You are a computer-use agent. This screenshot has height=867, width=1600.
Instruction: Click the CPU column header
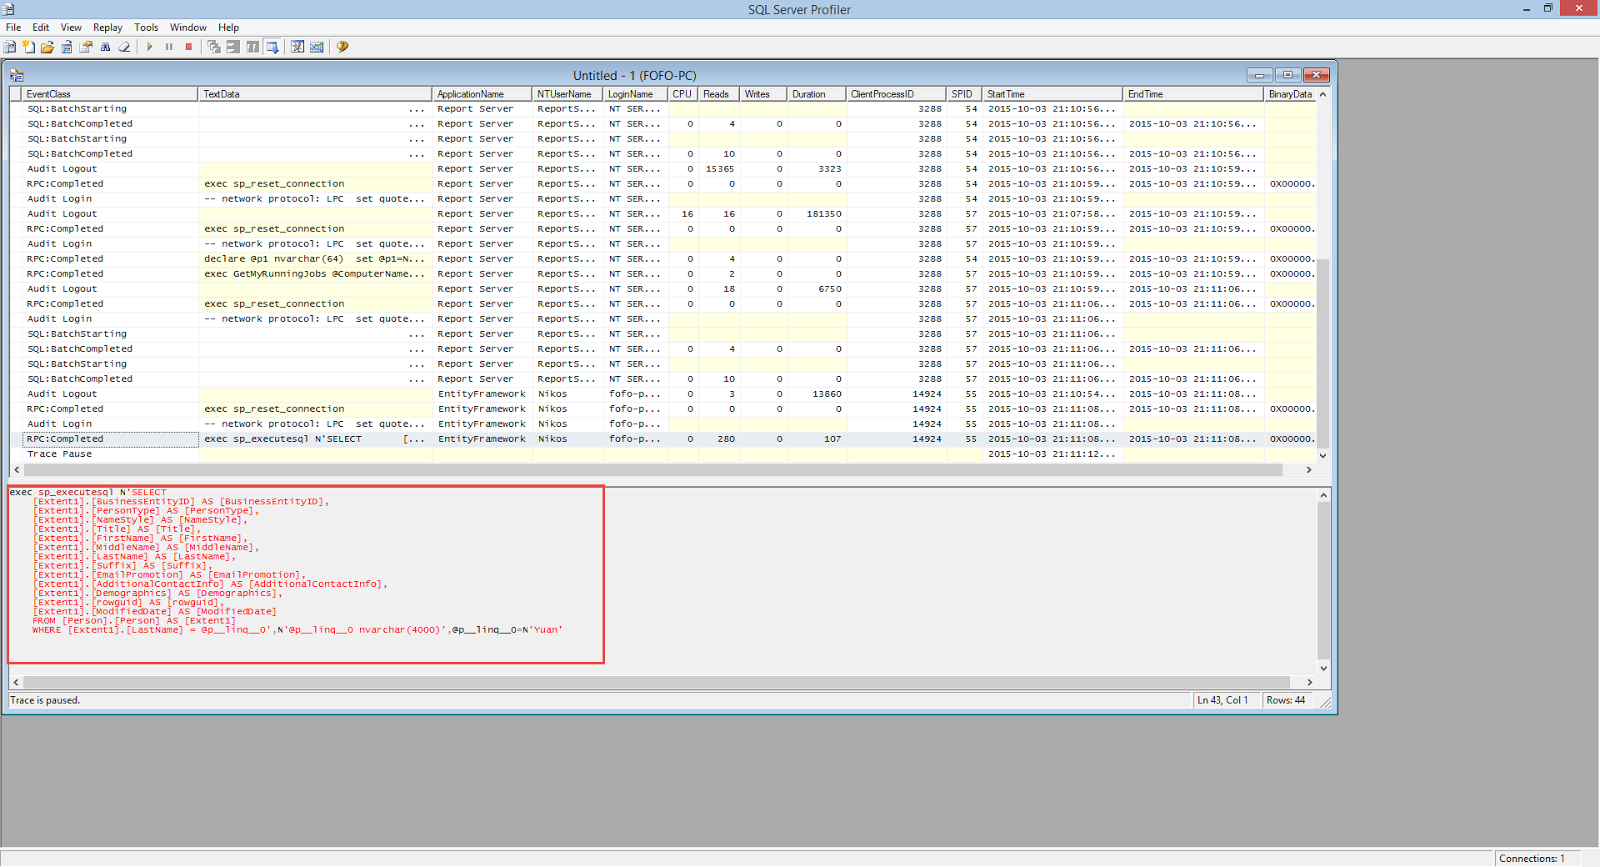point(683,94)
